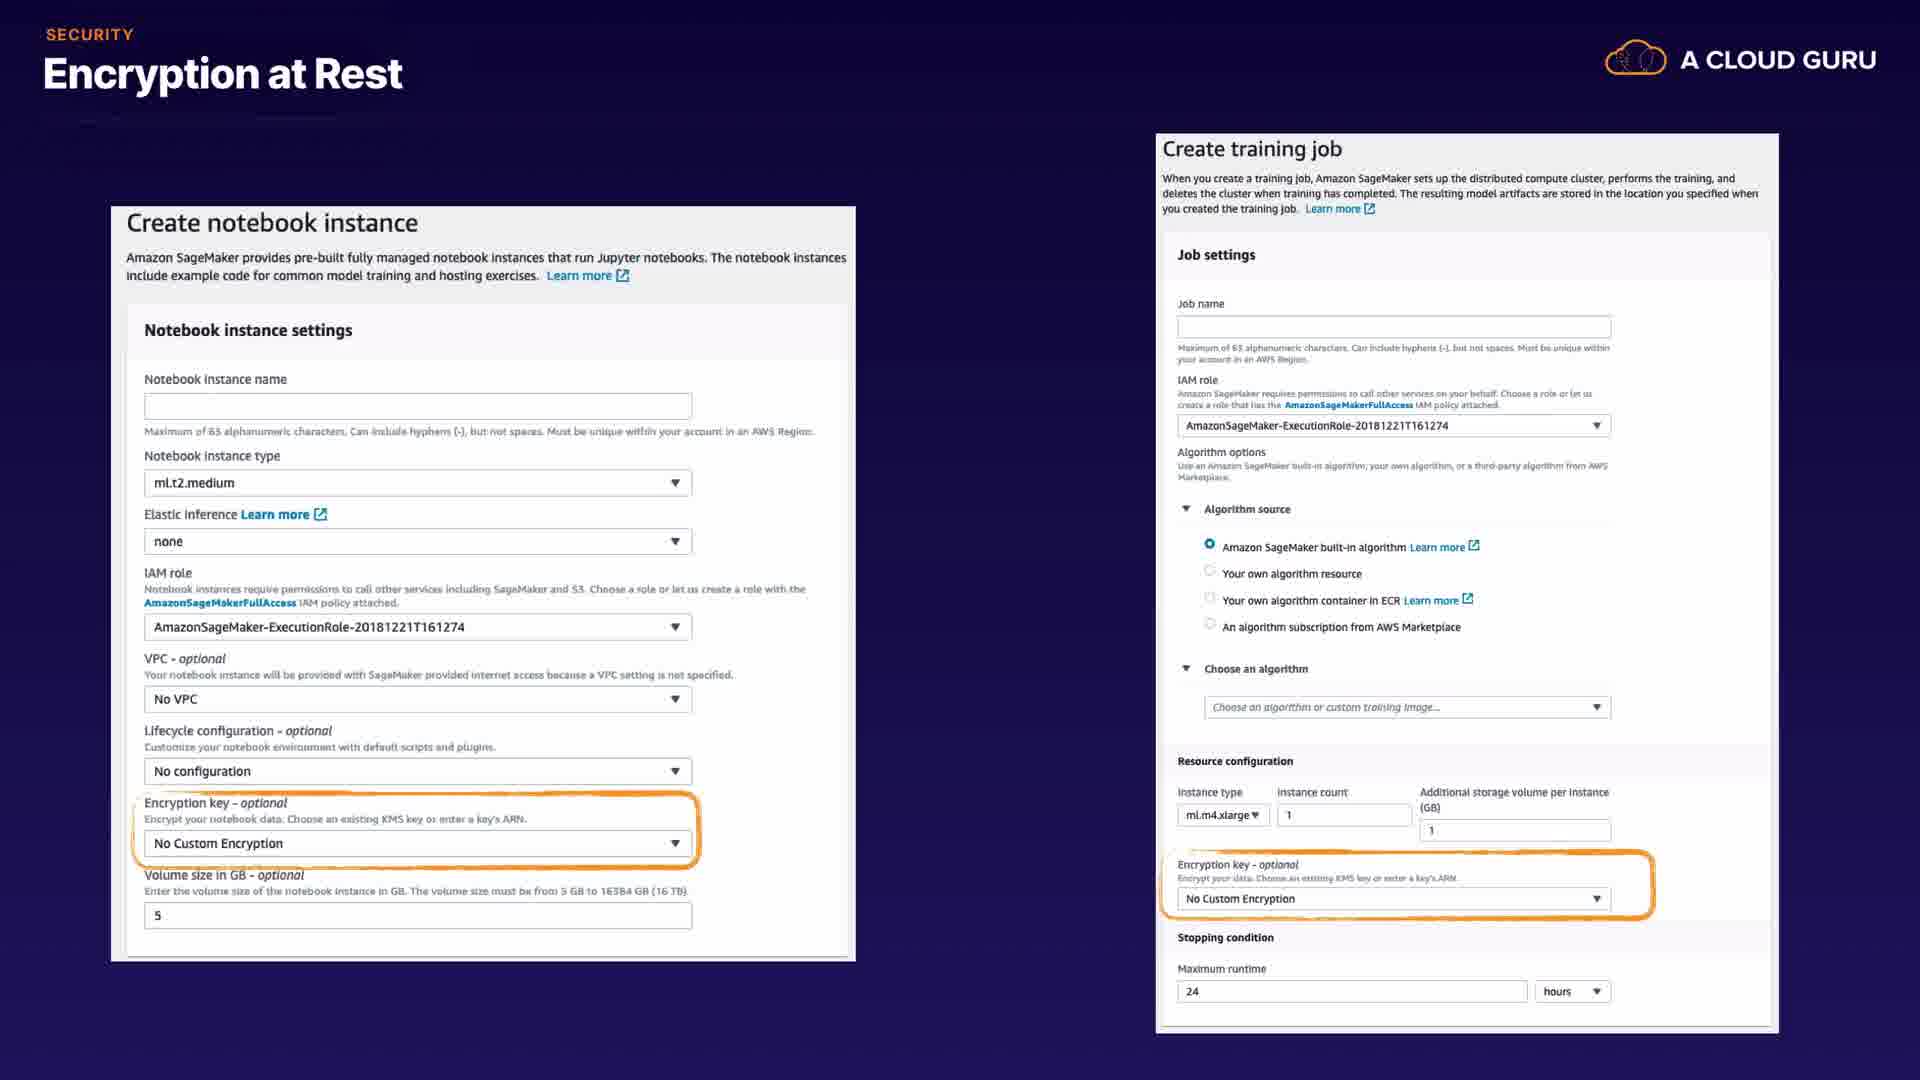Click external-link icon after training job Learn more
The image size is (1920, 1080).
1369,209
